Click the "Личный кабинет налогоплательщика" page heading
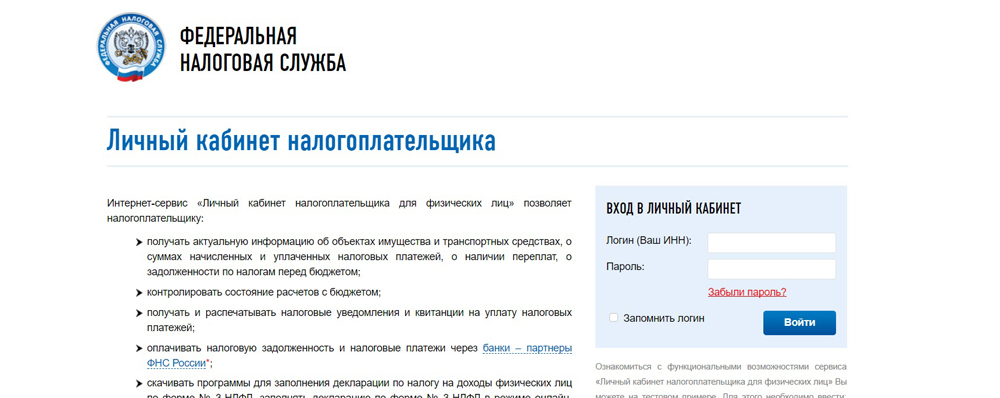This screenshot has height=398, width=1000. [301, 142]
